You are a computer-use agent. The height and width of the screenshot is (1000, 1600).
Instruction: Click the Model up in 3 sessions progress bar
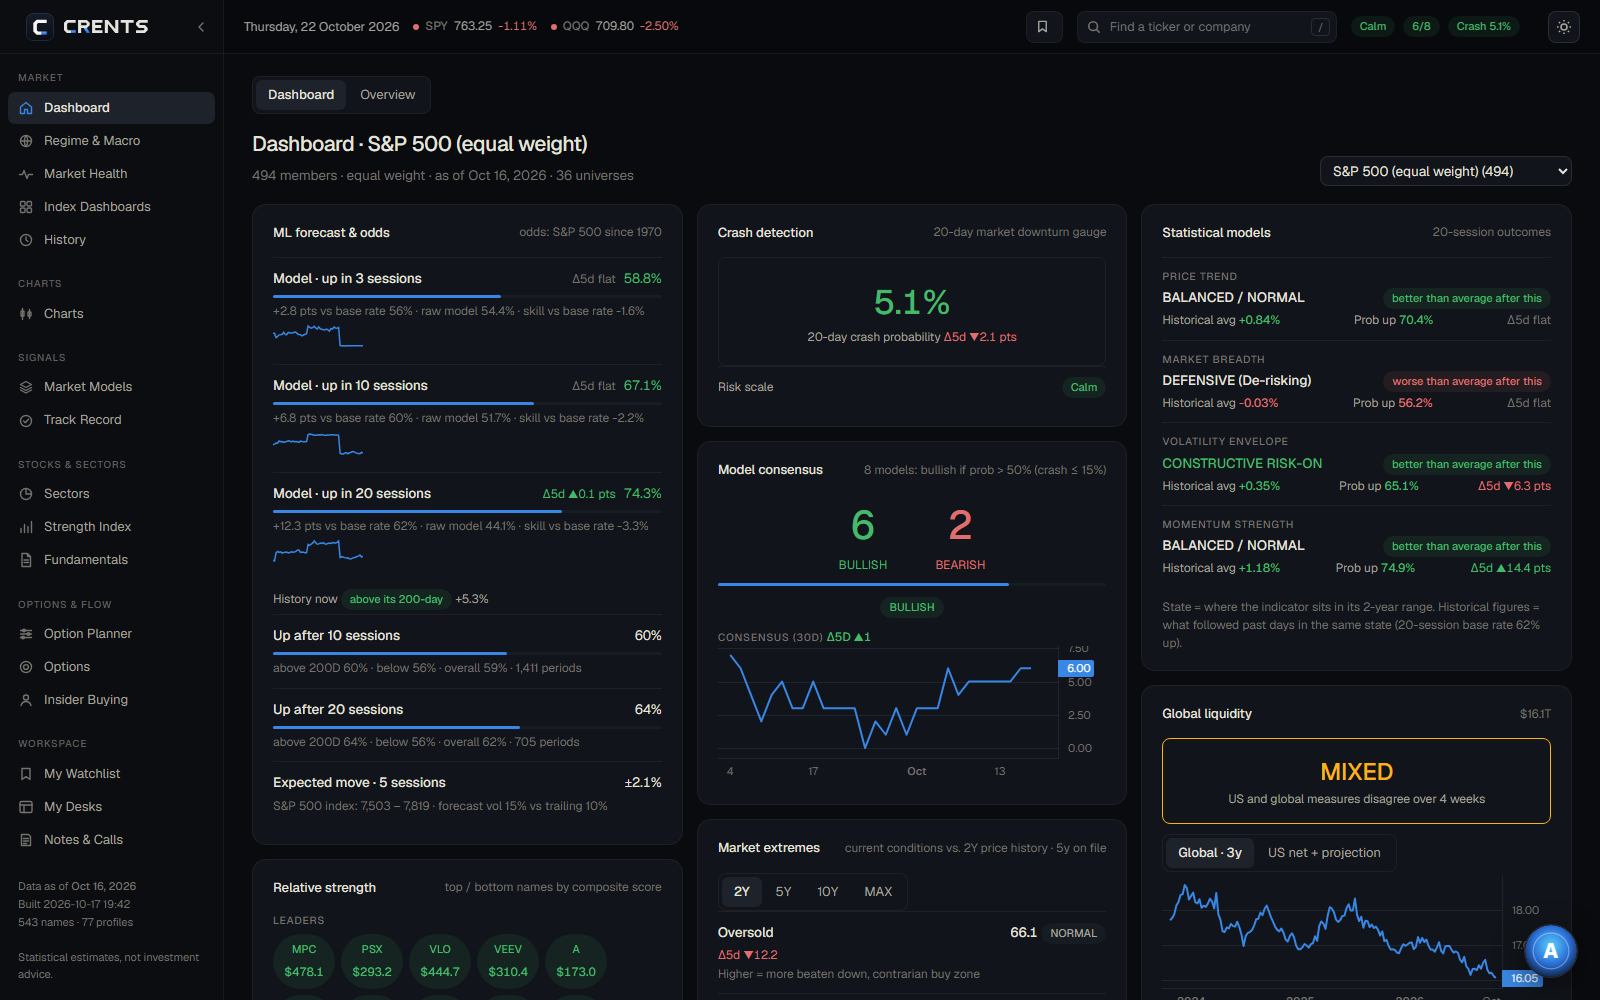click(467, 296)
